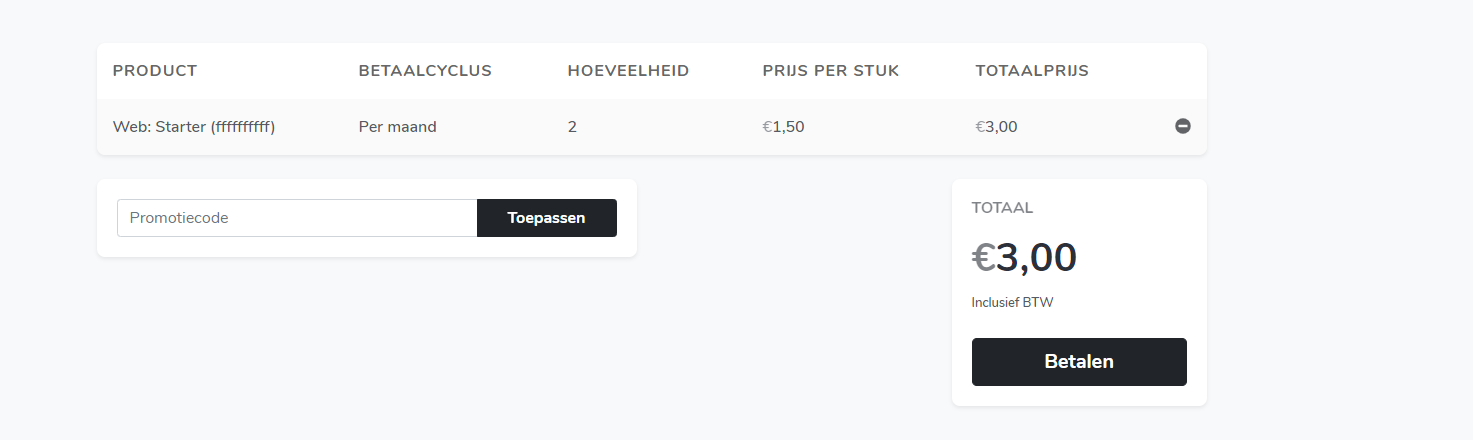Click Betalen to check out
This screenshot has width=1473, height=440.
point(1079,362)
